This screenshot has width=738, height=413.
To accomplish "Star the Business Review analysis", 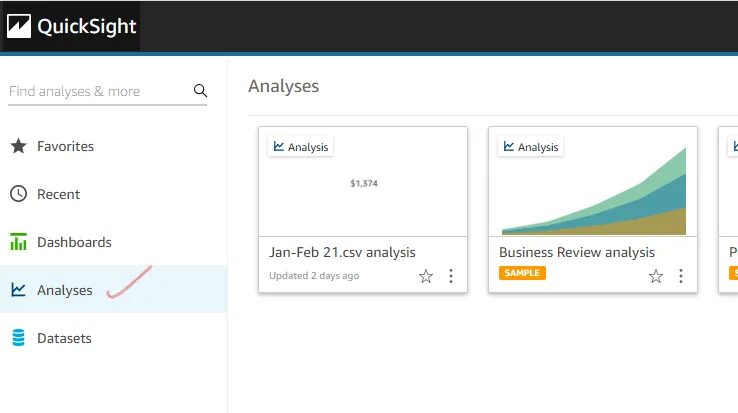I will coord(656,276).
